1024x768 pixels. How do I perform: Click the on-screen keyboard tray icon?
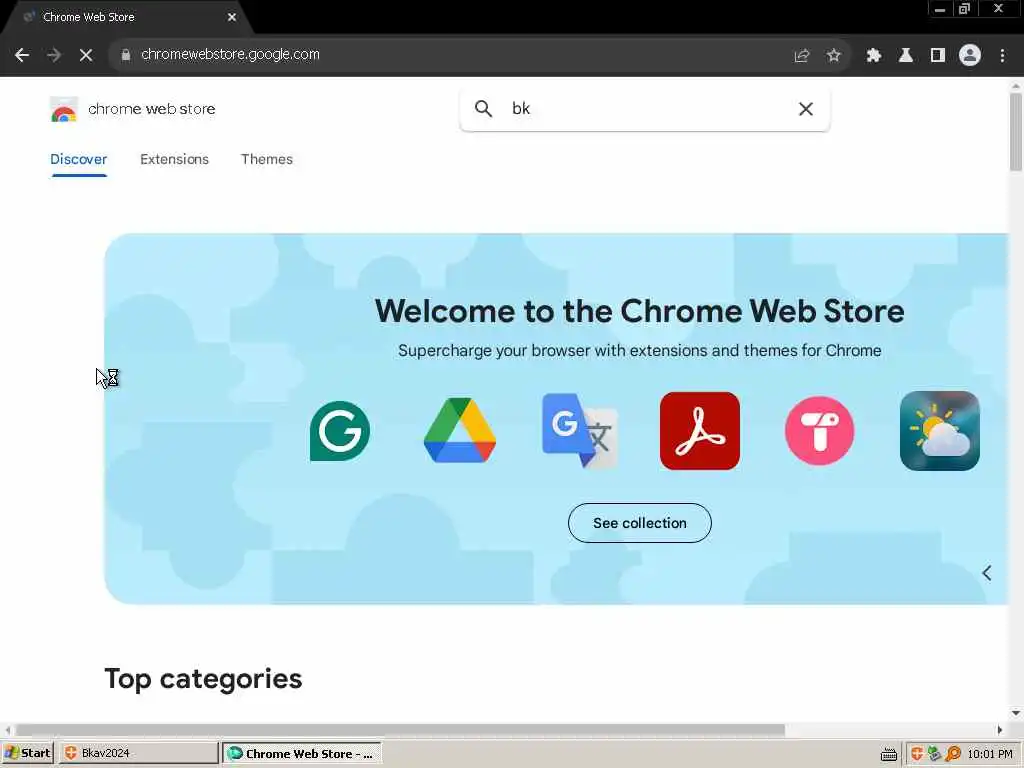point(888,754)
